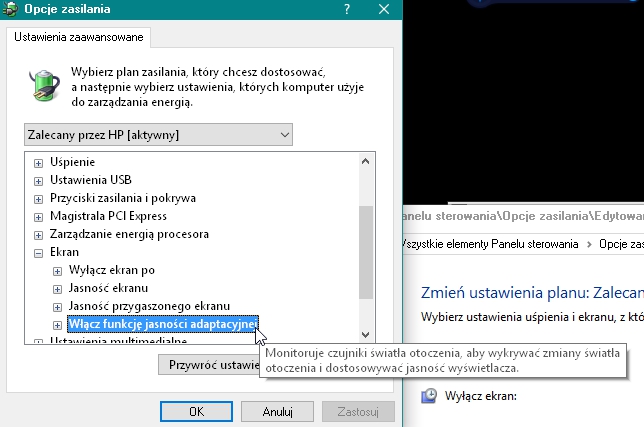Screen dimensions: 644x427
Task: Click the scroll up arrow in settings list
Action: (366, 161)
